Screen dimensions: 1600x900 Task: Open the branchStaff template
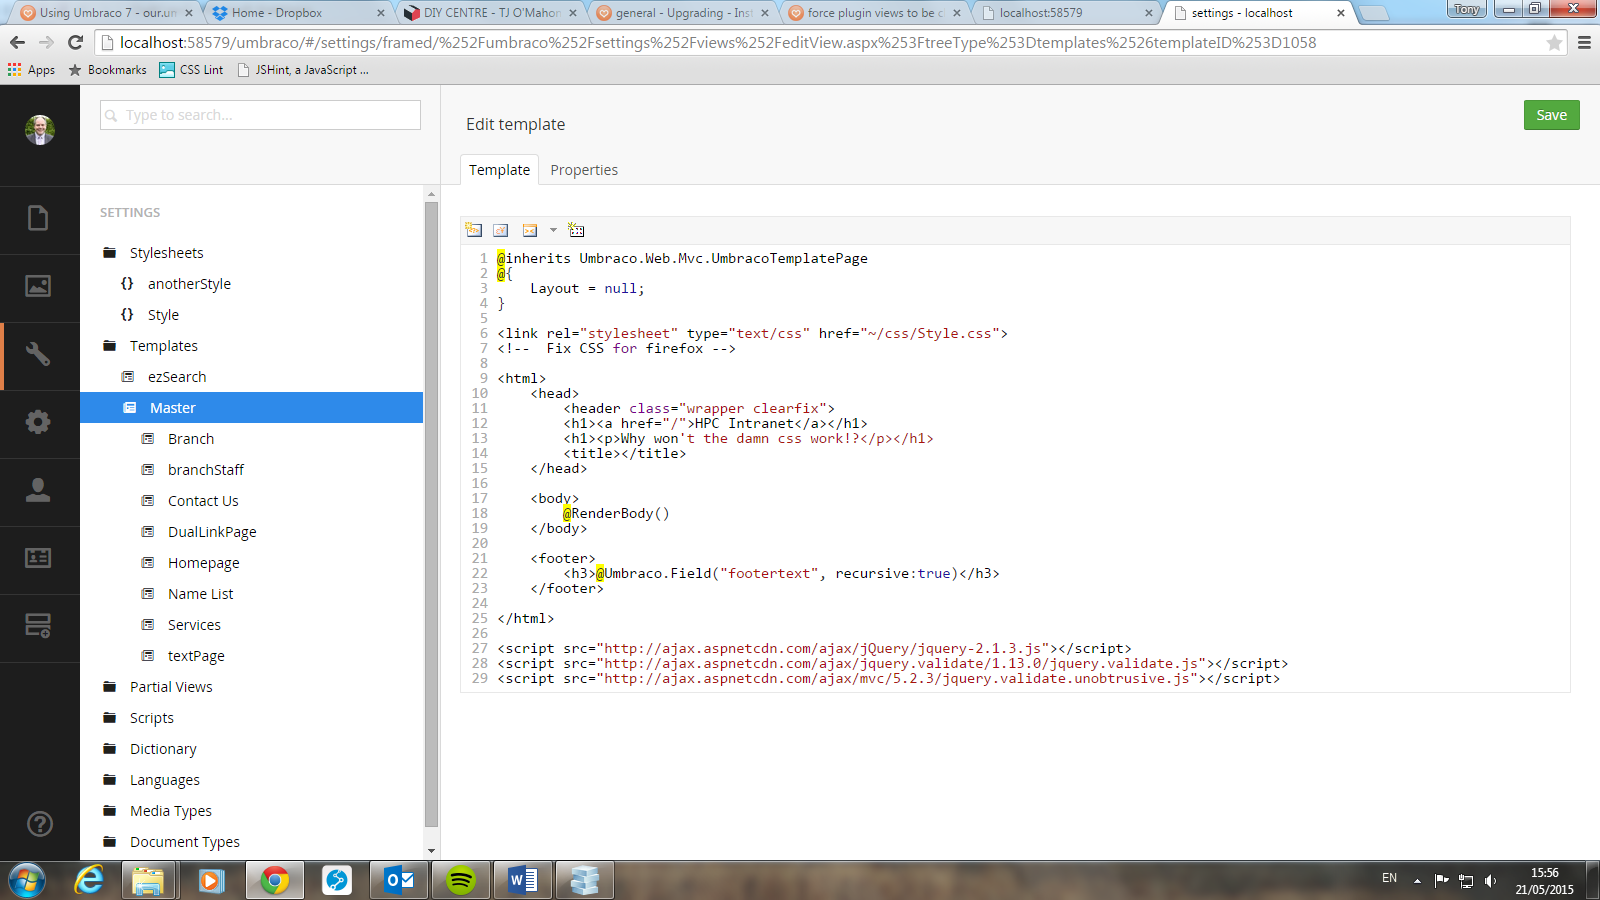[206, 470]
